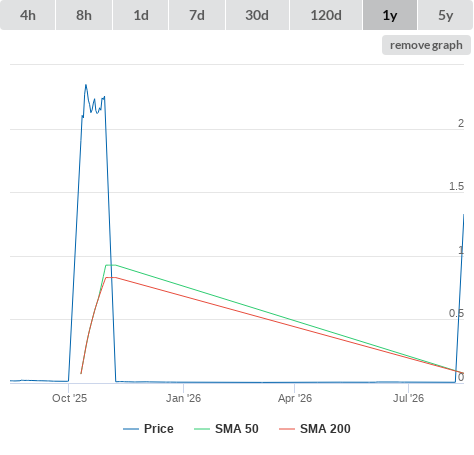Switch chart to 30d range
This screenshot has width=474, height=455.
tap(257, 15)
